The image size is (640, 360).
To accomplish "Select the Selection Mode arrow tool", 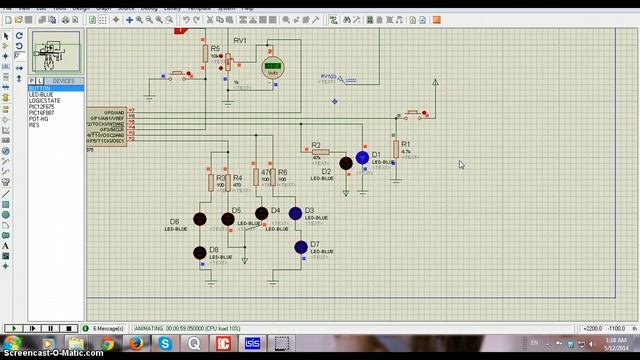I will tap(6, 36).
